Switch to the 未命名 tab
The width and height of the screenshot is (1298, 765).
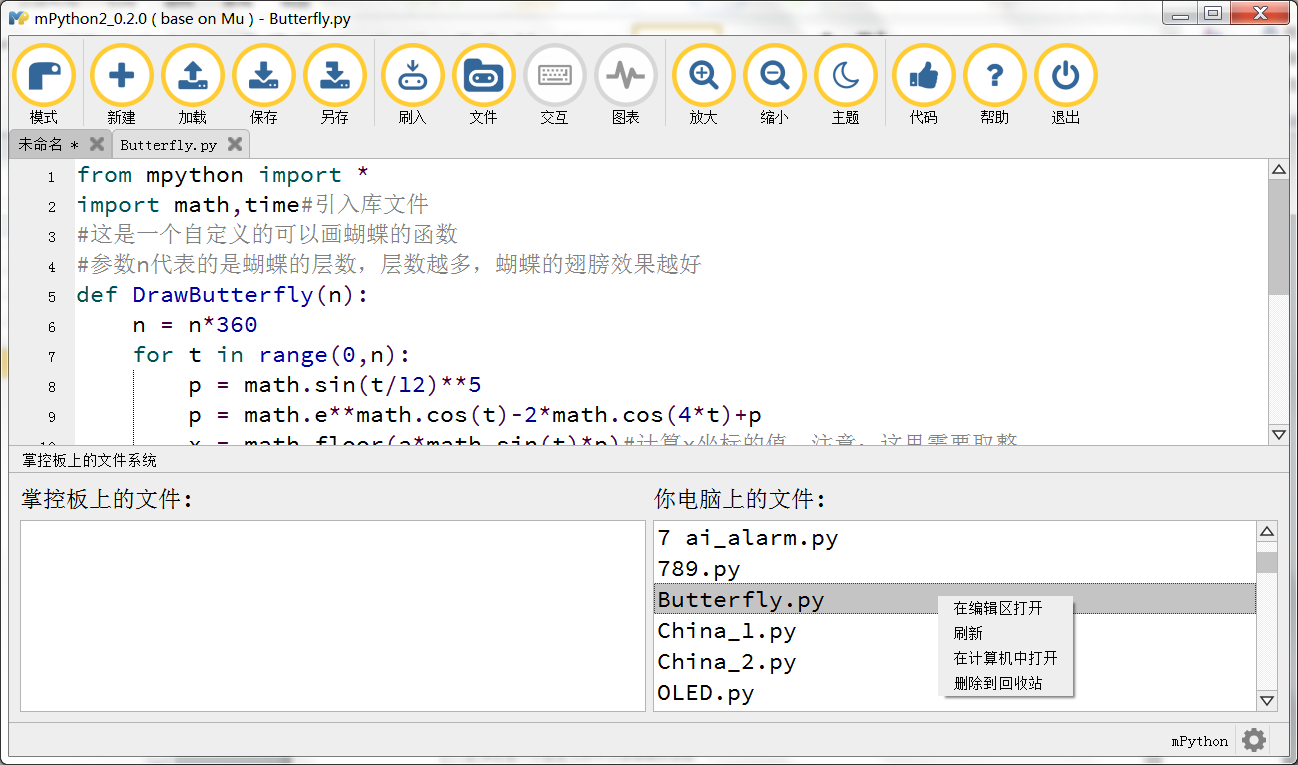47,144
